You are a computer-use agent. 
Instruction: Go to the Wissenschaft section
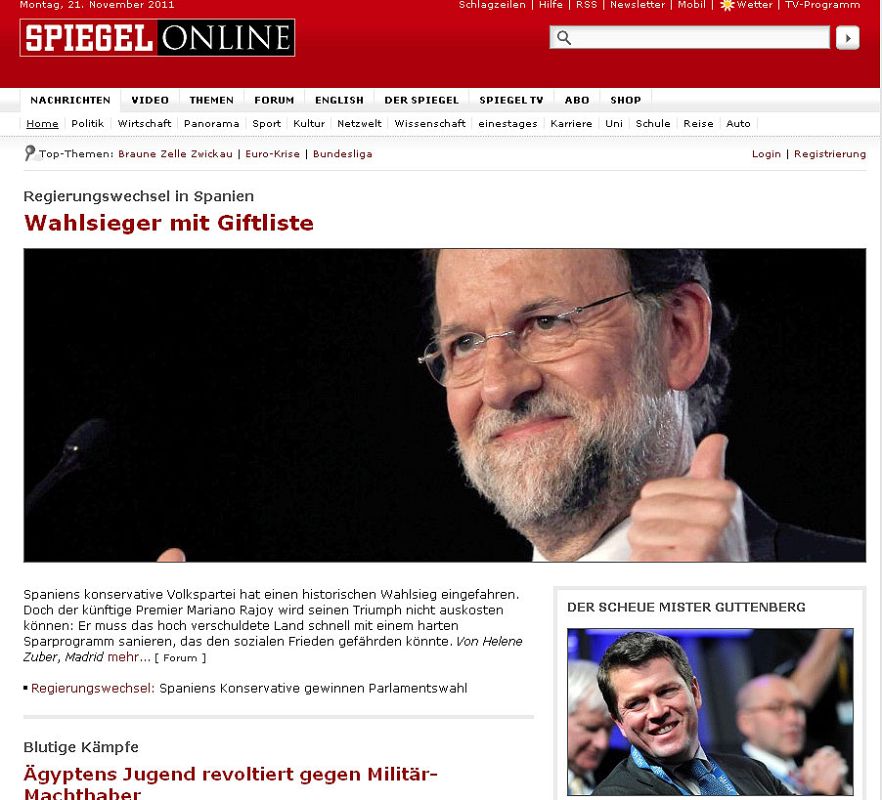430,123
